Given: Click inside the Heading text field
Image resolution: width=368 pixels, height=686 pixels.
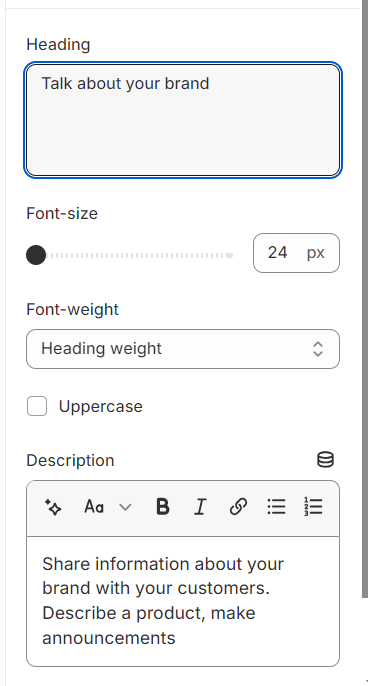Looking at the screenshot, I should coord(183,120).
